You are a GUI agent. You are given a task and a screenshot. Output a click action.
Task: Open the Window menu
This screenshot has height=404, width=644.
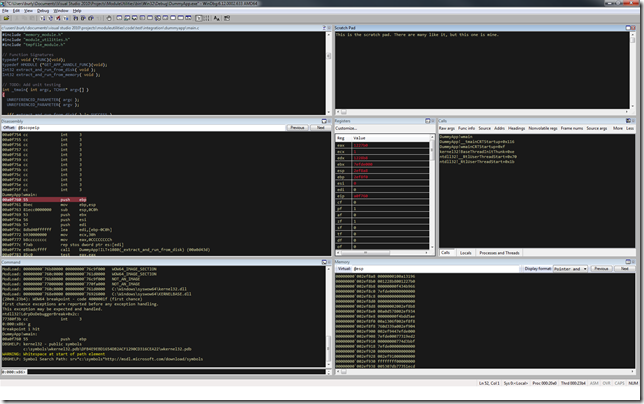(61, 11)
